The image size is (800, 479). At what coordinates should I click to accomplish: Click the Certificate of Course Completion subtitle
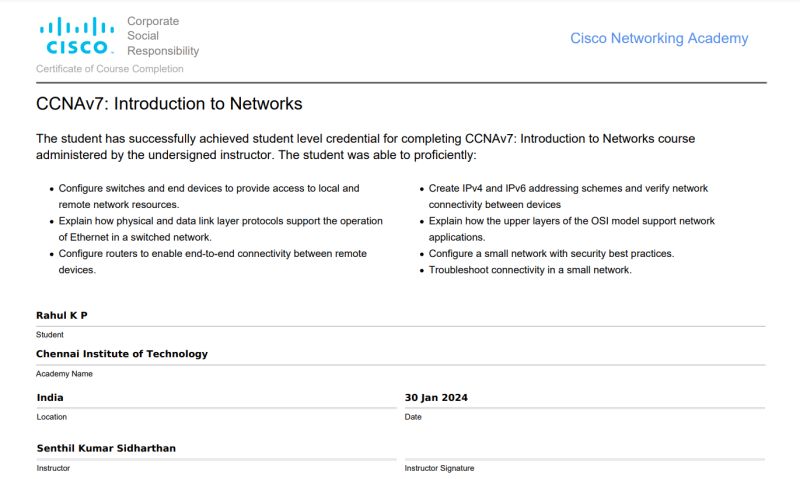coord(110,69)
